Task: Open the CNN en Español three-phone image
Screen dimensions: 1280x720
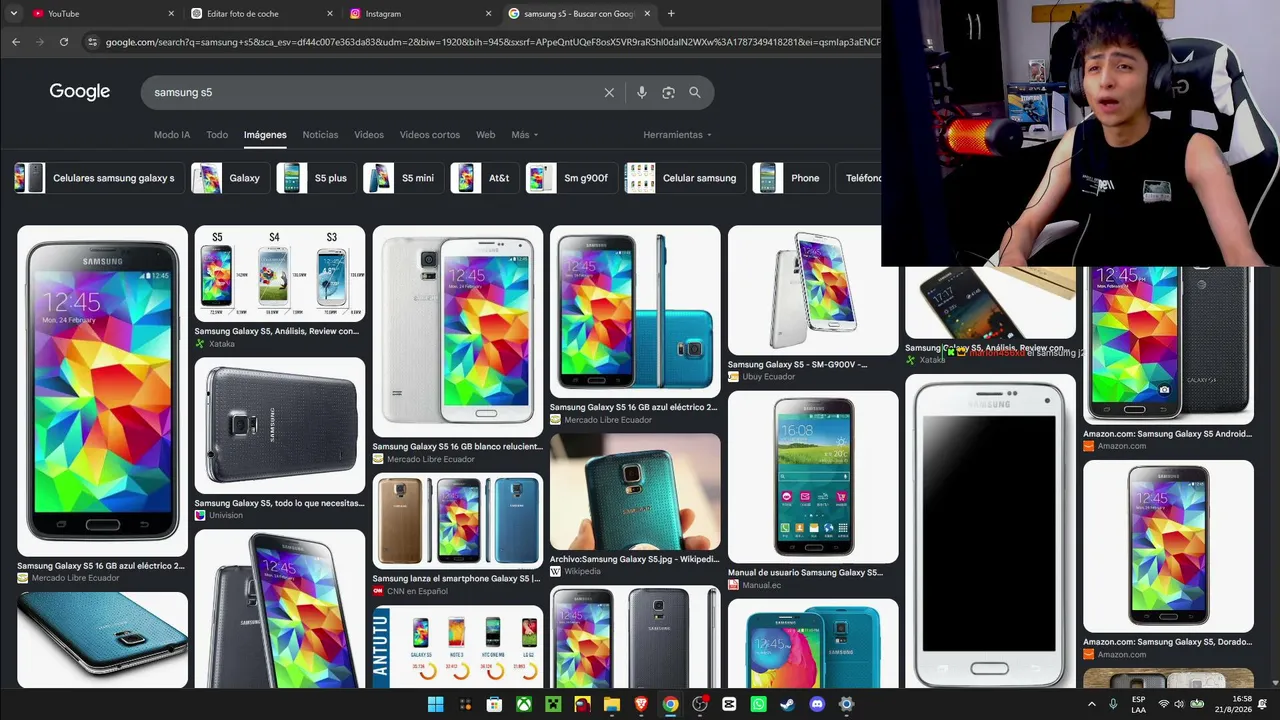Action: click(458, 520)
